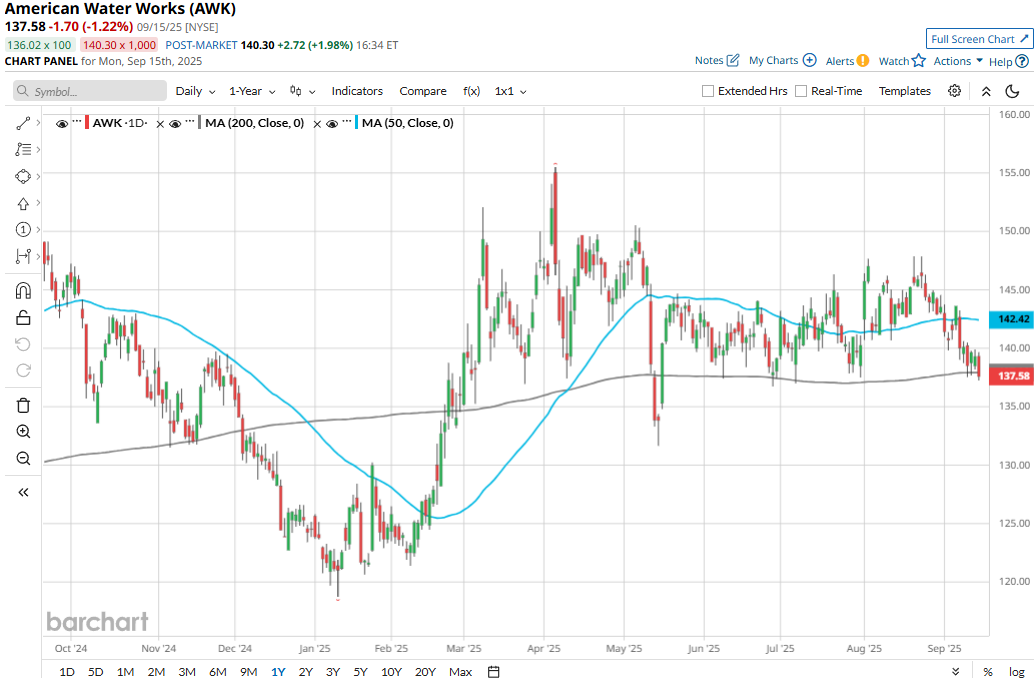Expand the bottom panel double chevron
This screenshot has width=1035, height=678.
(x=956, y=671)
